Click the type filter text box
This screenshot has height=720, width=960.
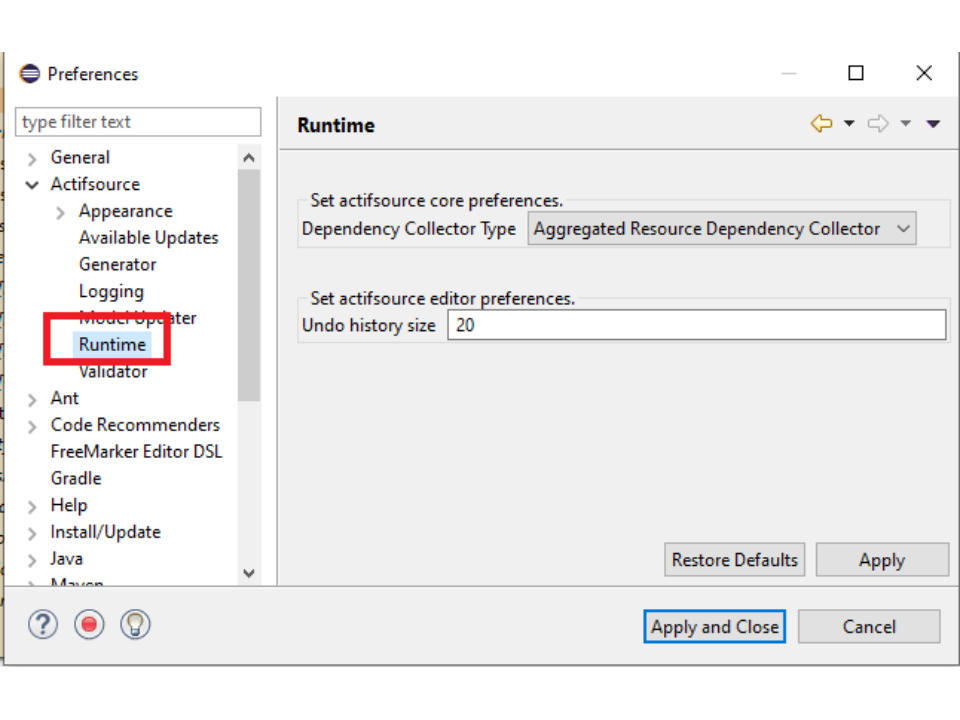138,122
